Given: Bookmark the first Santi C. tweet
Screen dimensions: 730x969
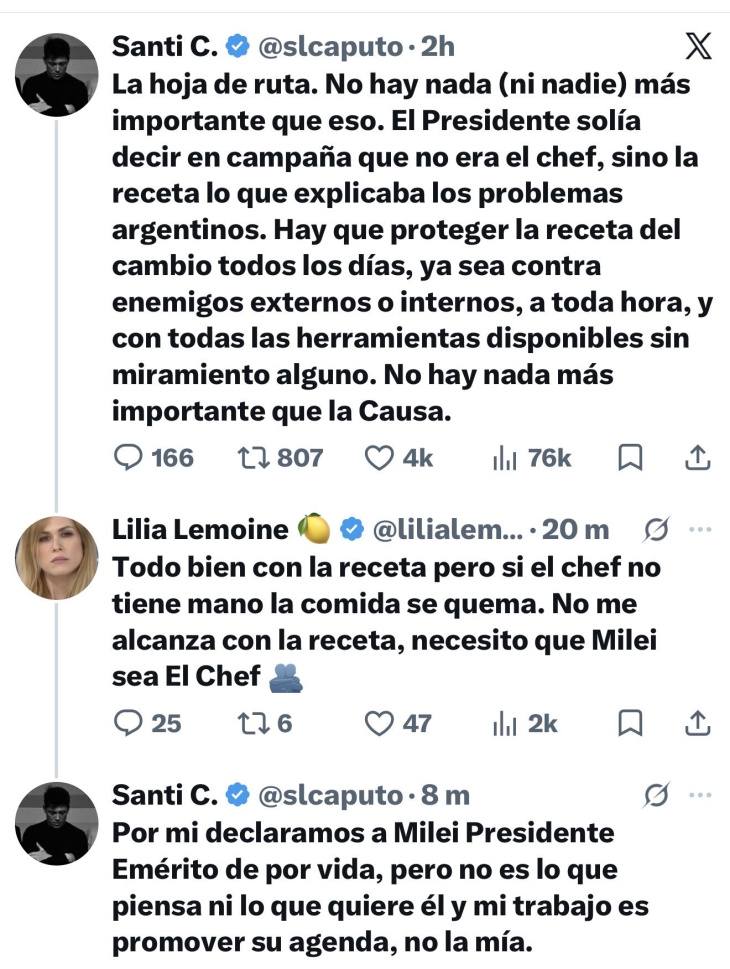Looking at the screenshot, I should (x=630, y=458).
